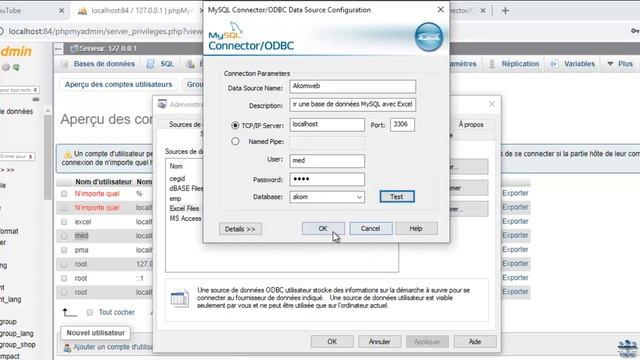Tick first N'importe quel user checkbox
Screen dimensions: 640x360
pyautogui.click(x=64, y=194)
